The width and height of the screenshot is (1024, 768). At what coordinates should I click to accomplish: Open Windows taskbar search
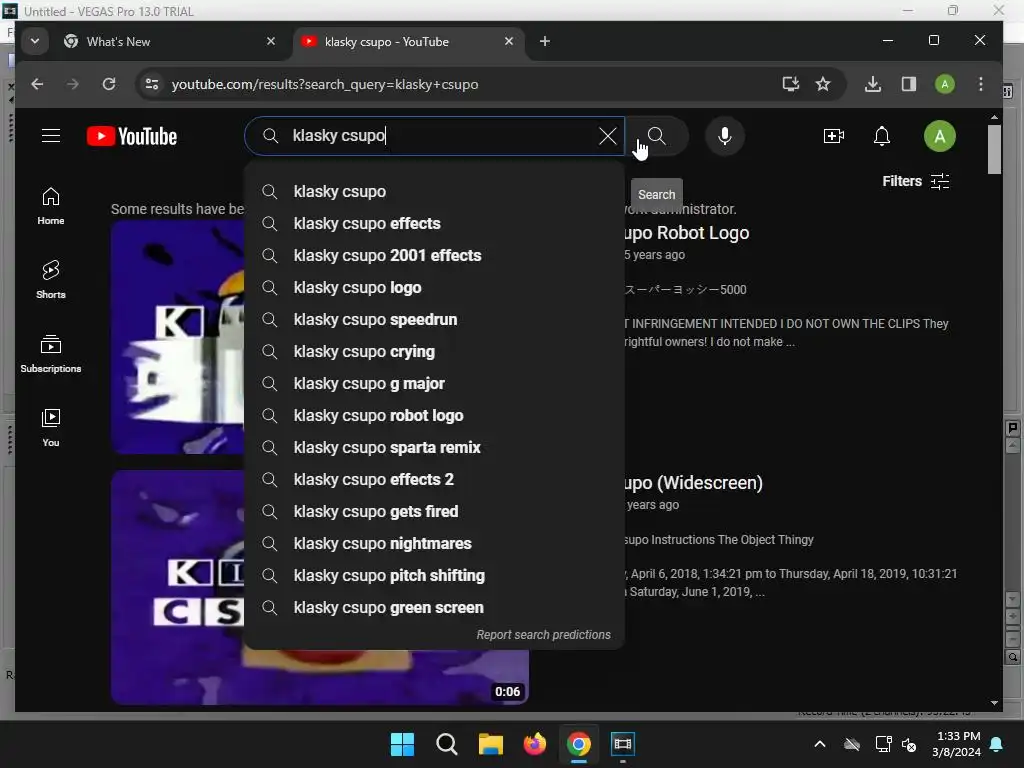(x=447, y=744)
